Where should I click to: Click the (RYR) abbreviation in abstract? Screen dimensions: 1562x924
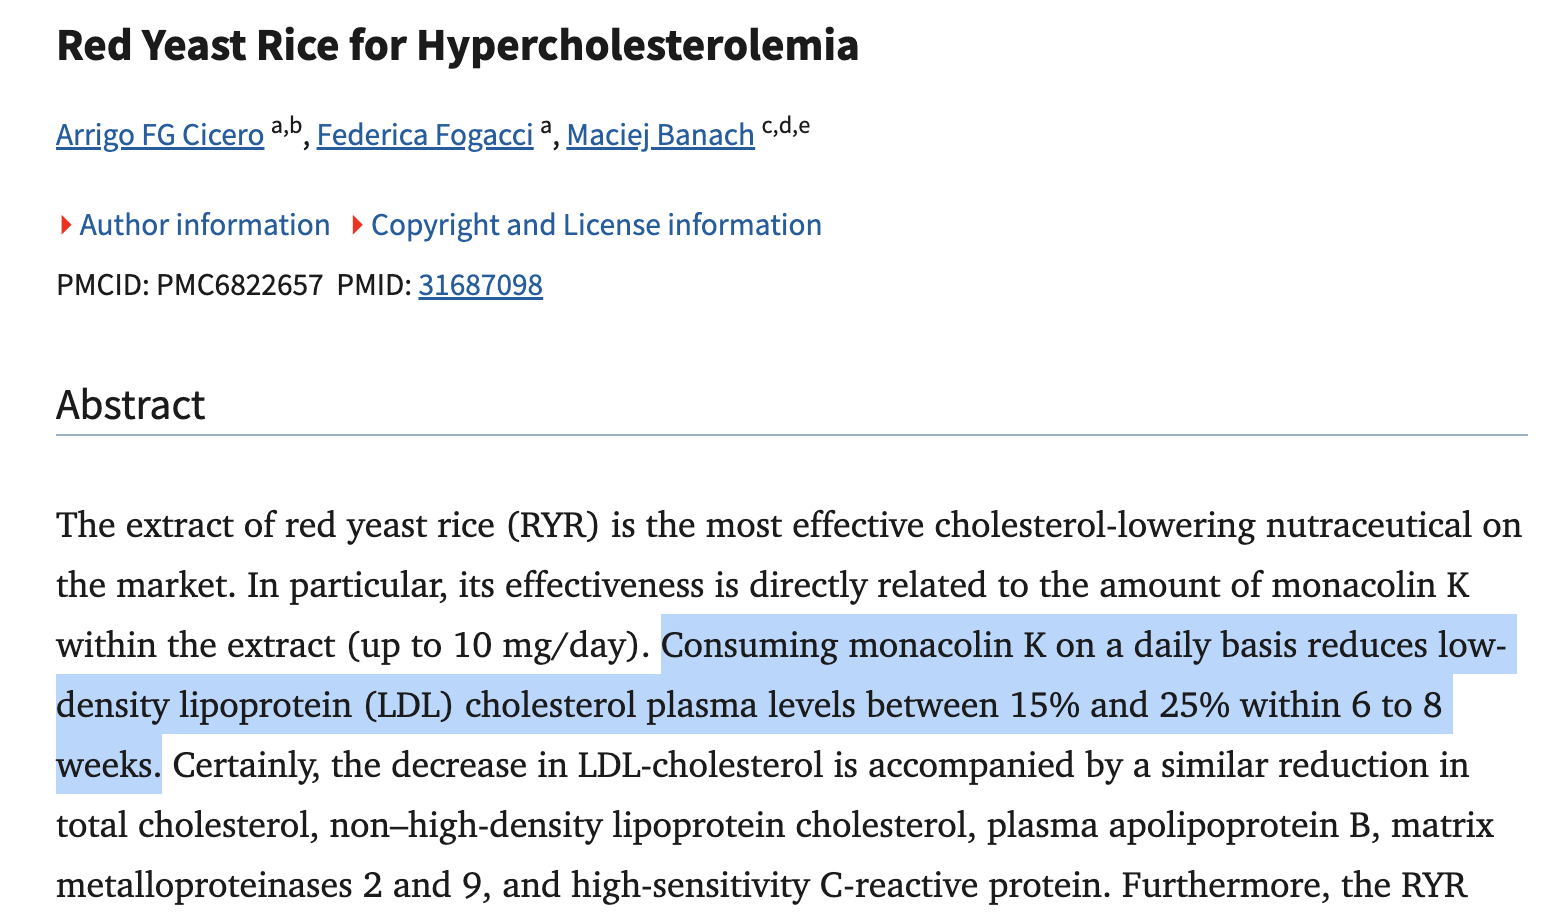coord(553,525)
